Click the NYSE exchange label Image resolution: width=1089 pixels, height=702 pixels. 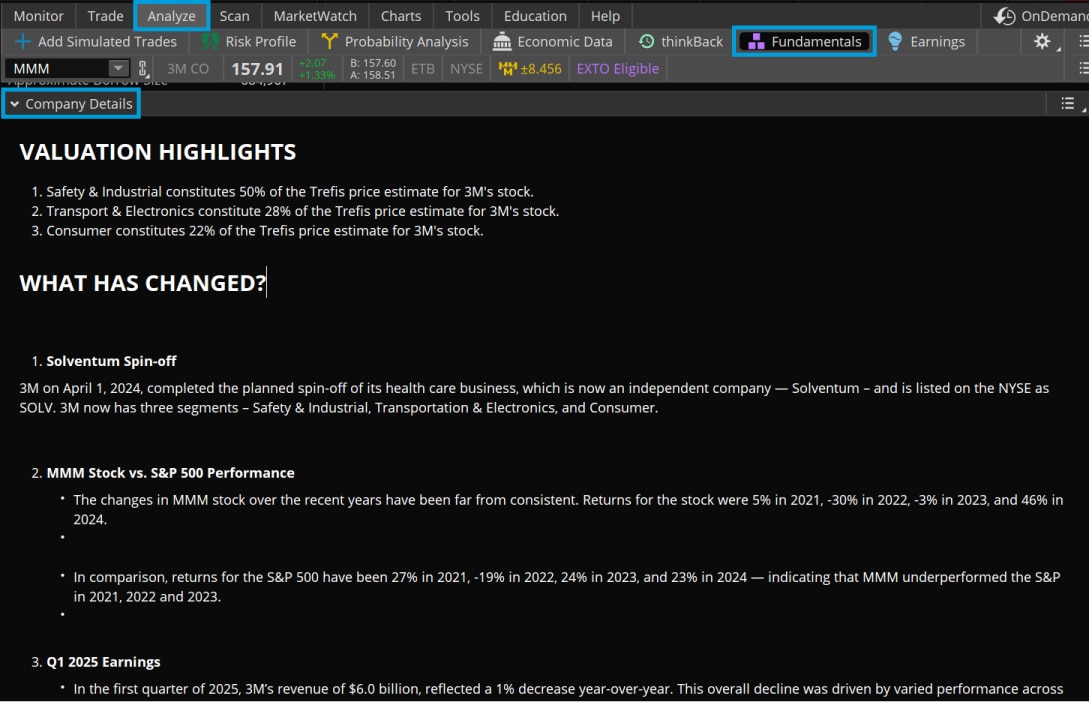point(466,69)
